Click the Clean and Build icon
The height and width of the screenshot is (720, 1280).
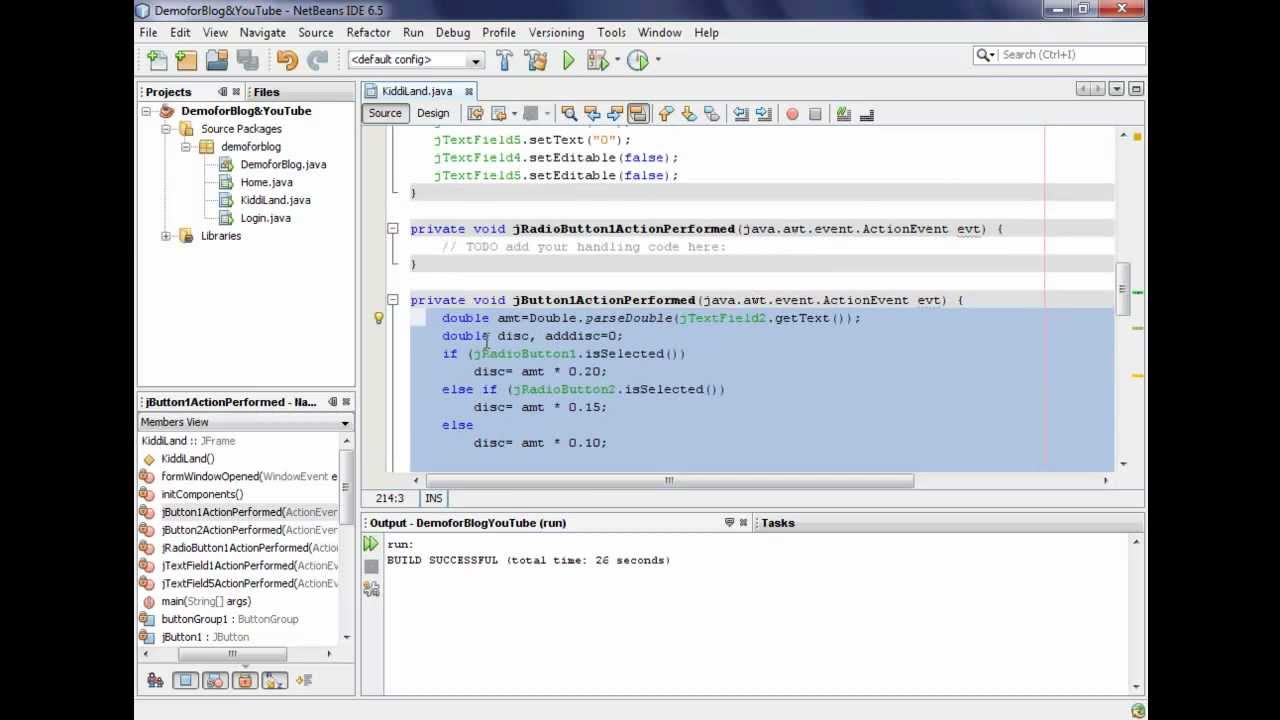[x=535, y=60]
